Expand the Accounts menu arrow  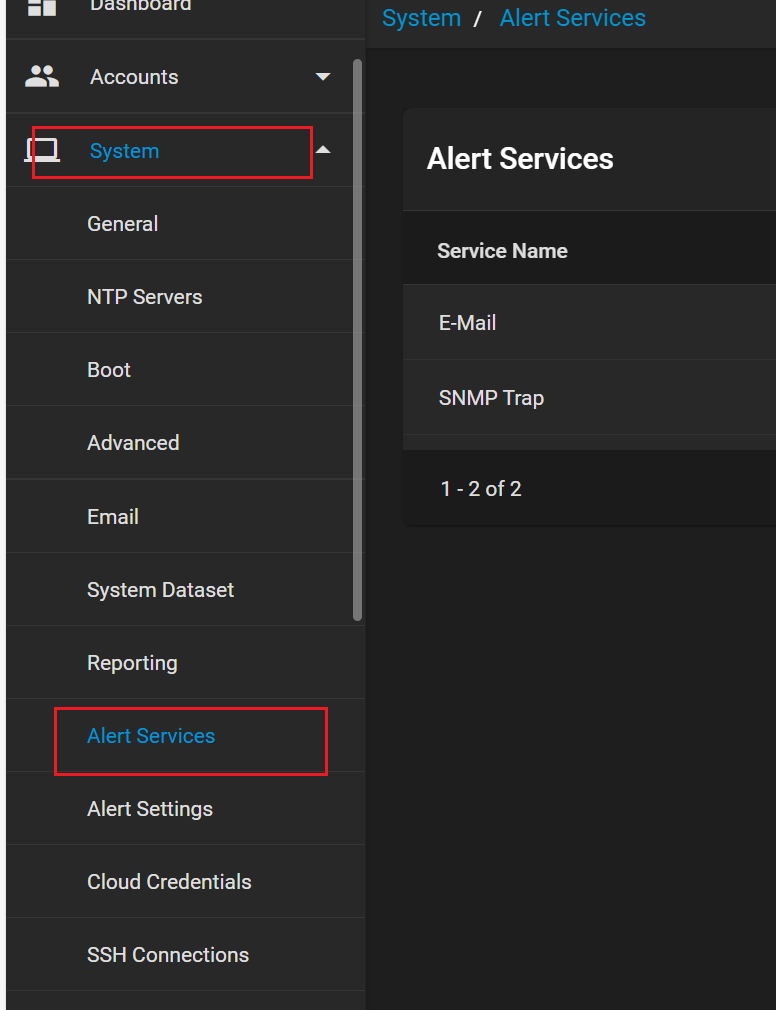322,77
